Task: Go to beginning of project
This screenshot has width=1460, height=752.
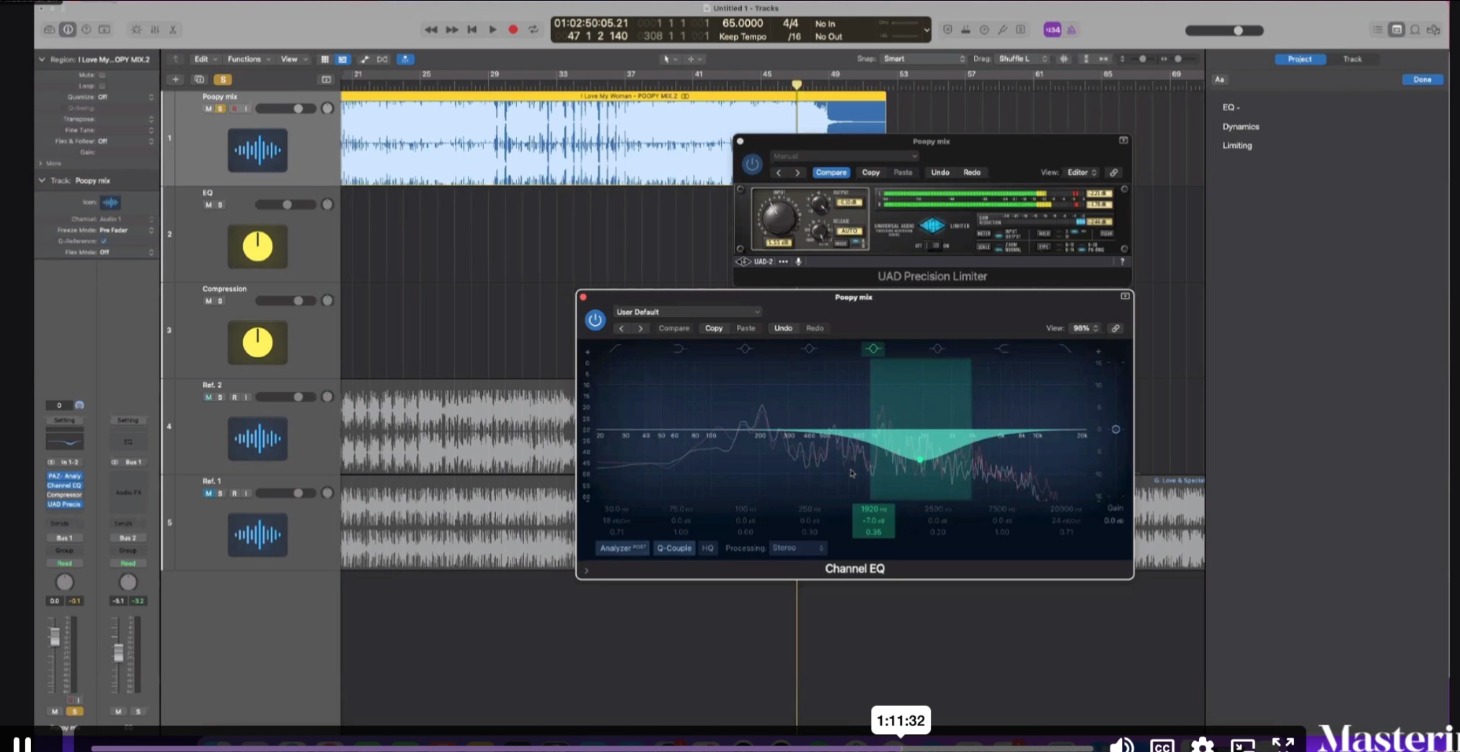Action: (x=472, y=30)
